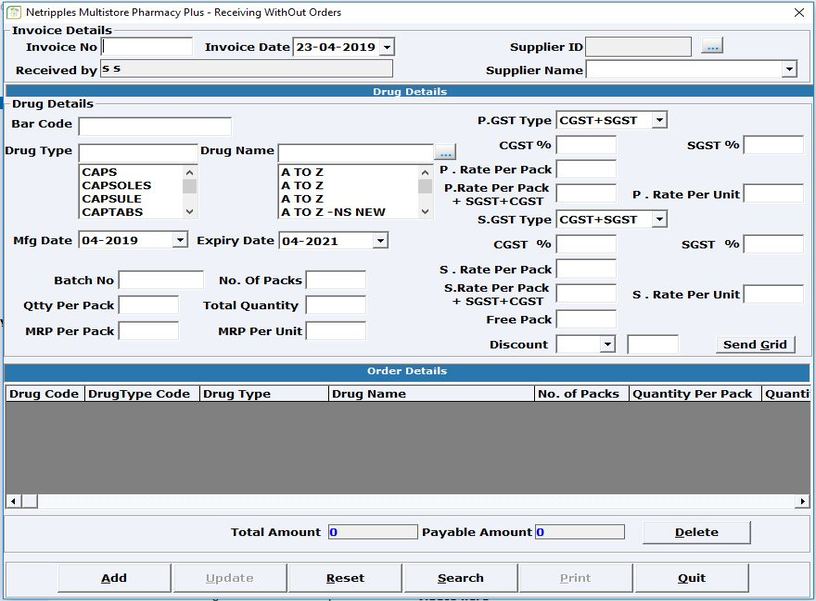
Task: Click the Quantity Per Pack column header
Action: click(693, 394)
